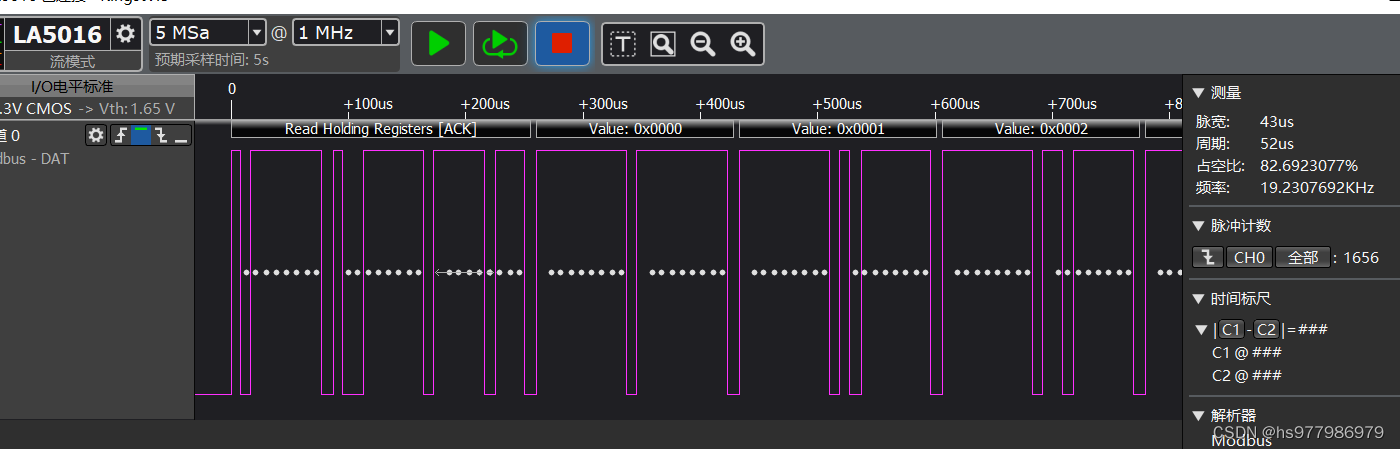Click the +100us timeline marker
1400x449 pixels.
368,104
